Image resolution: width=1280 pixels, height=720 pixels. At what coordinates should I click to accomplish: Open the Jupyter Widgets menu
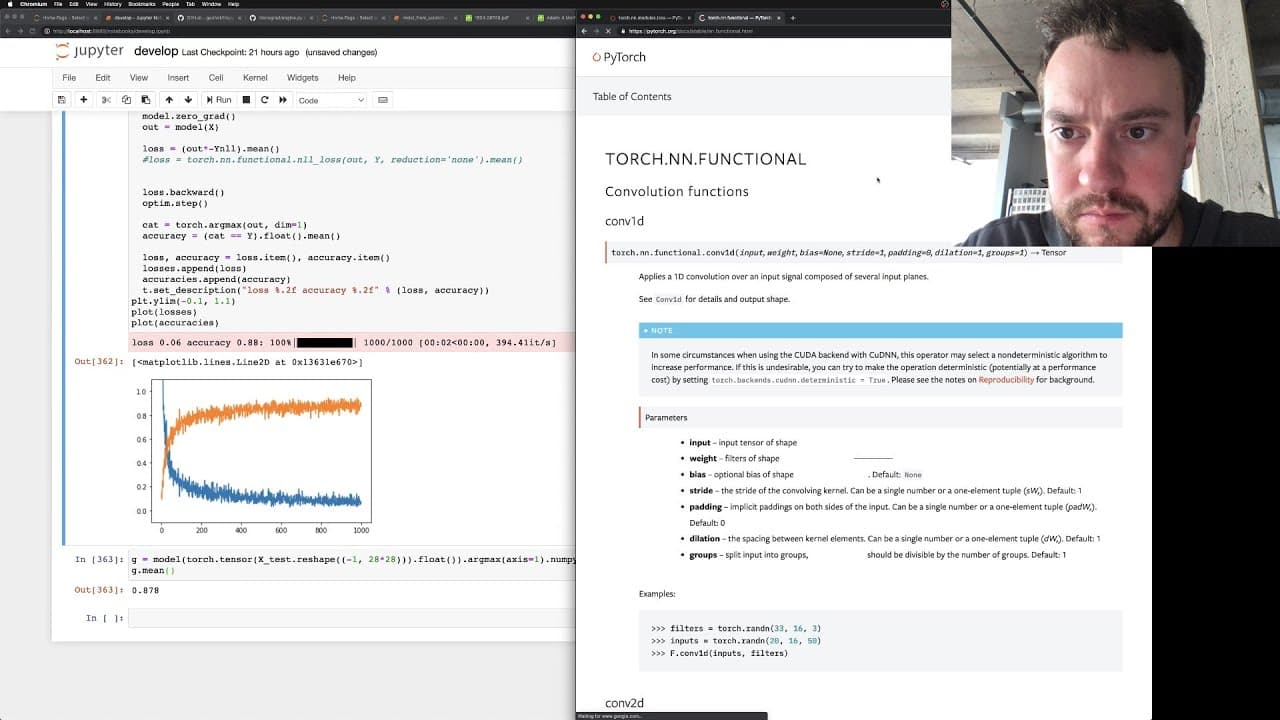coord(302,78)
